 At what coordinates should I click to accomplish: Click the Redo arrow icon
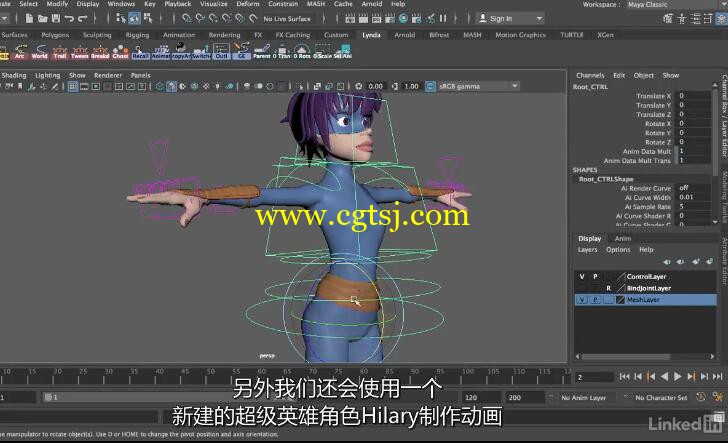83,19
